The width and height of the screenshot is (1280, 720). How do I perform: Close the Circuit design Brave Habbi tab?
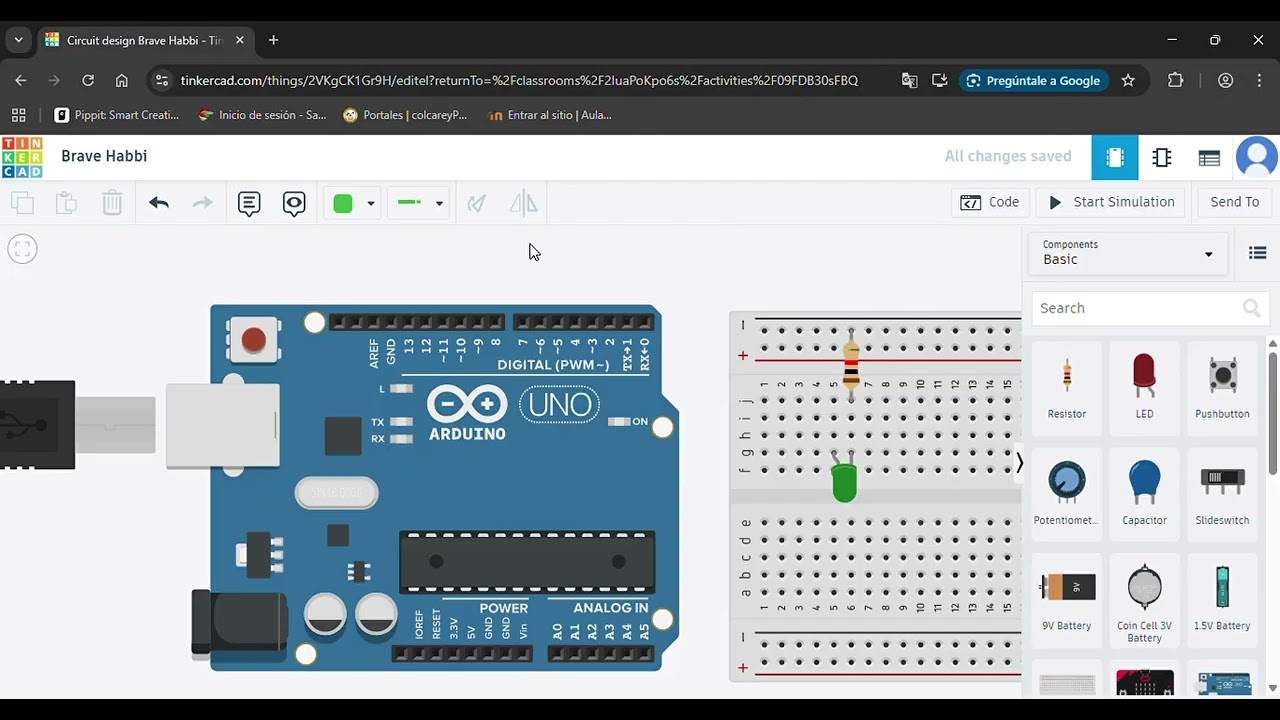(x=240, y=40)
